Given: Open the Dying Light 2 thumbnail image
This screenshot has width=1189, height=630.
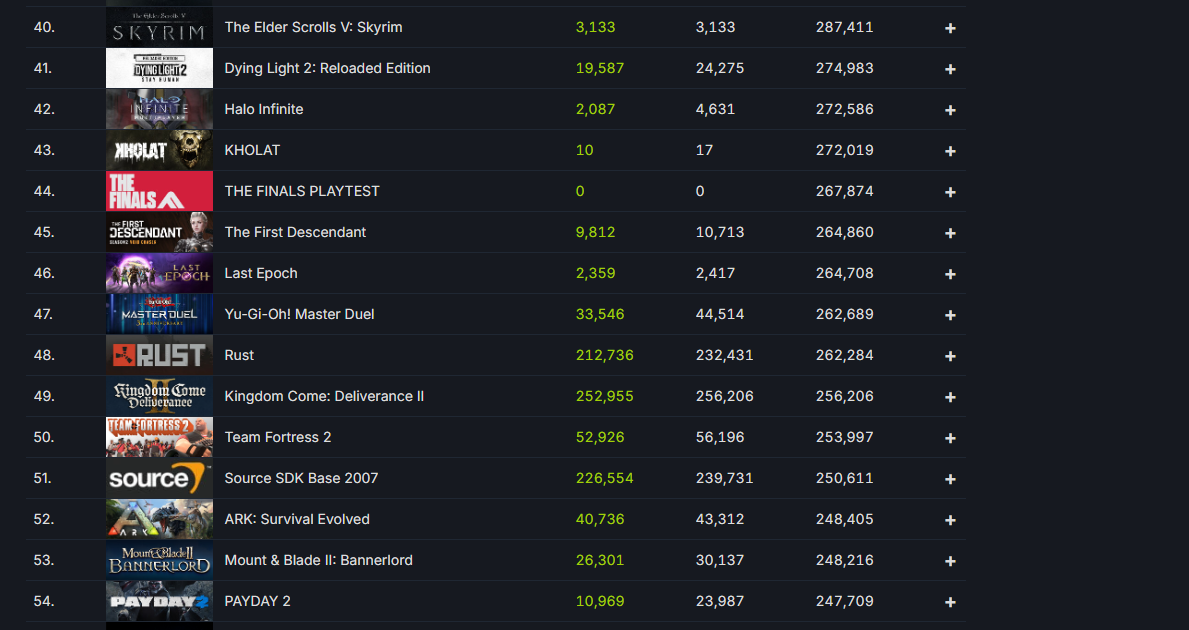Looking at the screenshot, I should (159, 68).
